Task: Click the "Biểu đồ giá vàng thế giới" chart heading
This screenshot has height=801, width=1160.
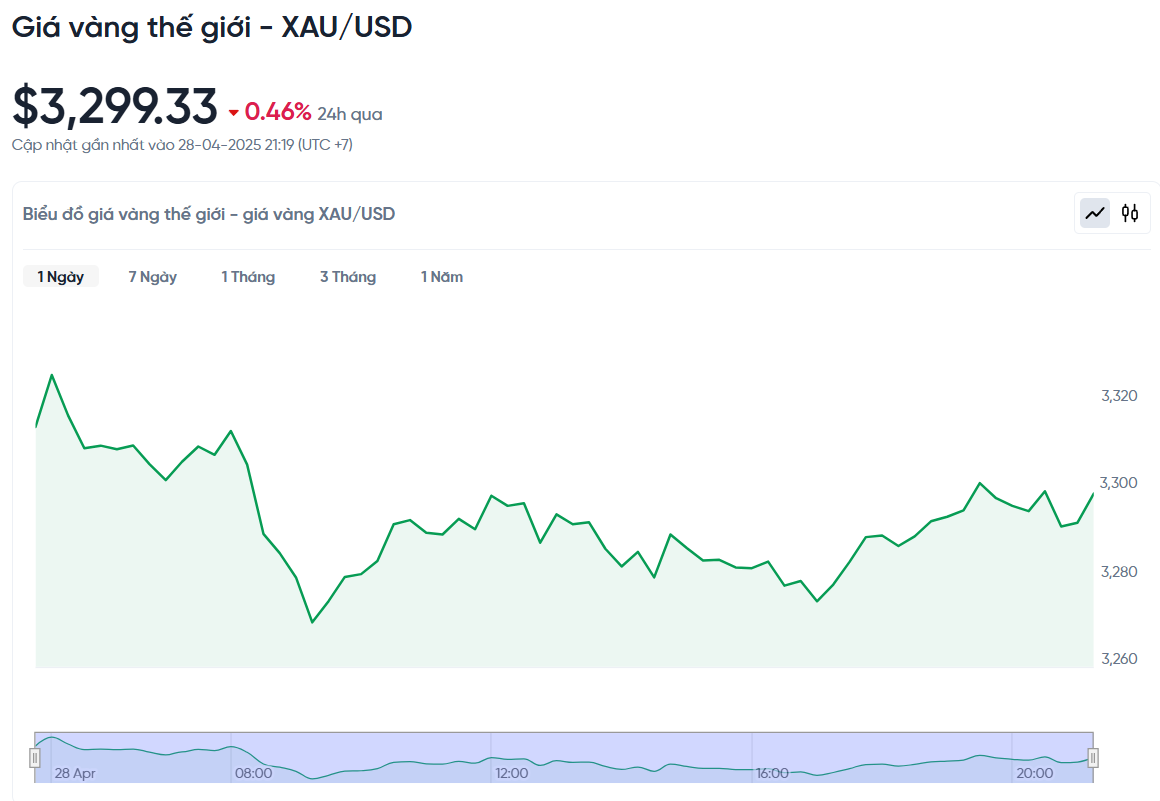Action: click(x=209, y=214)
